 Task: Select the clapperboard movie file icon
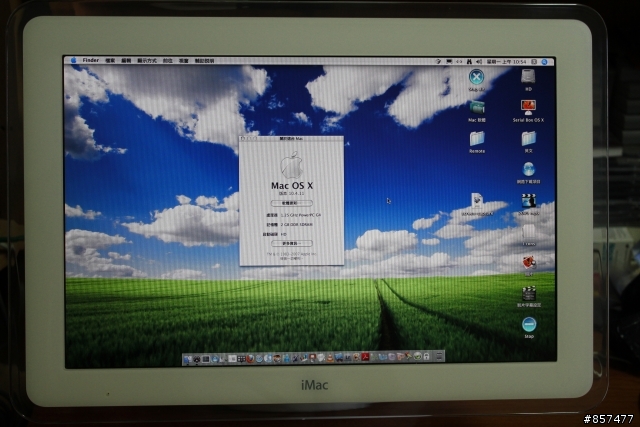coord(529,200)
